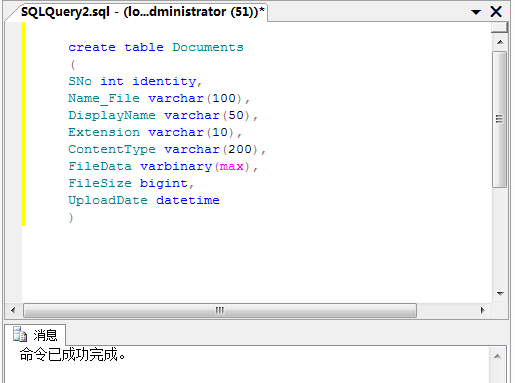Click the '200' length value

[x=240, y=149]
